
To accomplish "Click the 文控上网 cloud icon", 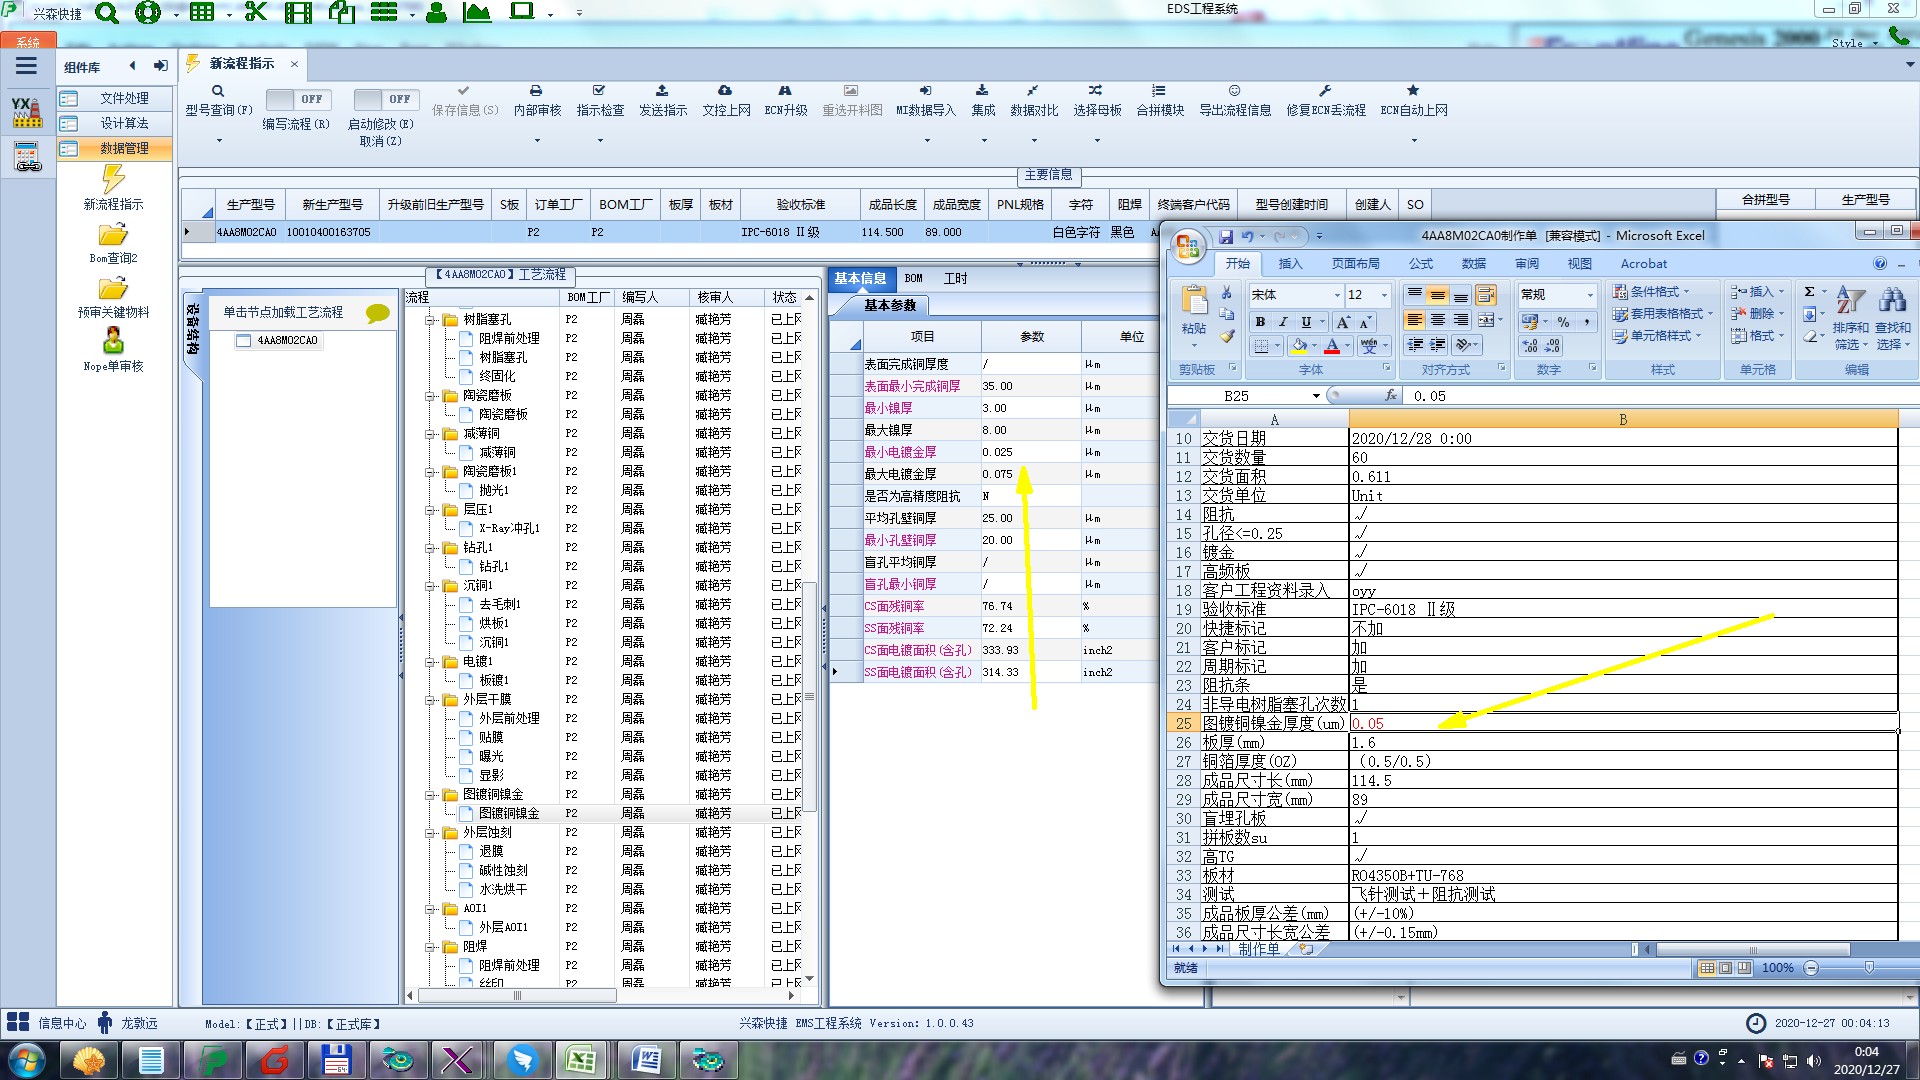I will 725,91.
